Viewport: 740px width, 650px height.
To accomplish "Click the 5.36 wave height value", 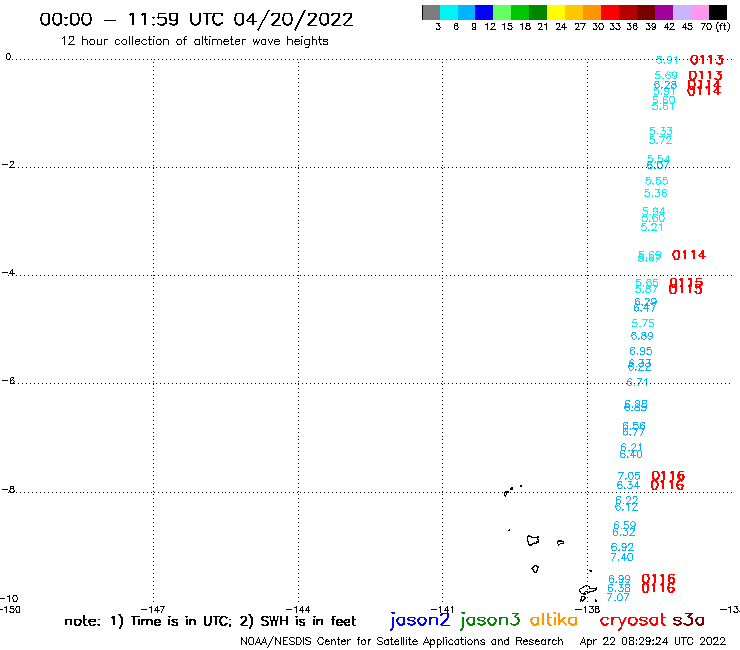I will [656, 193].
